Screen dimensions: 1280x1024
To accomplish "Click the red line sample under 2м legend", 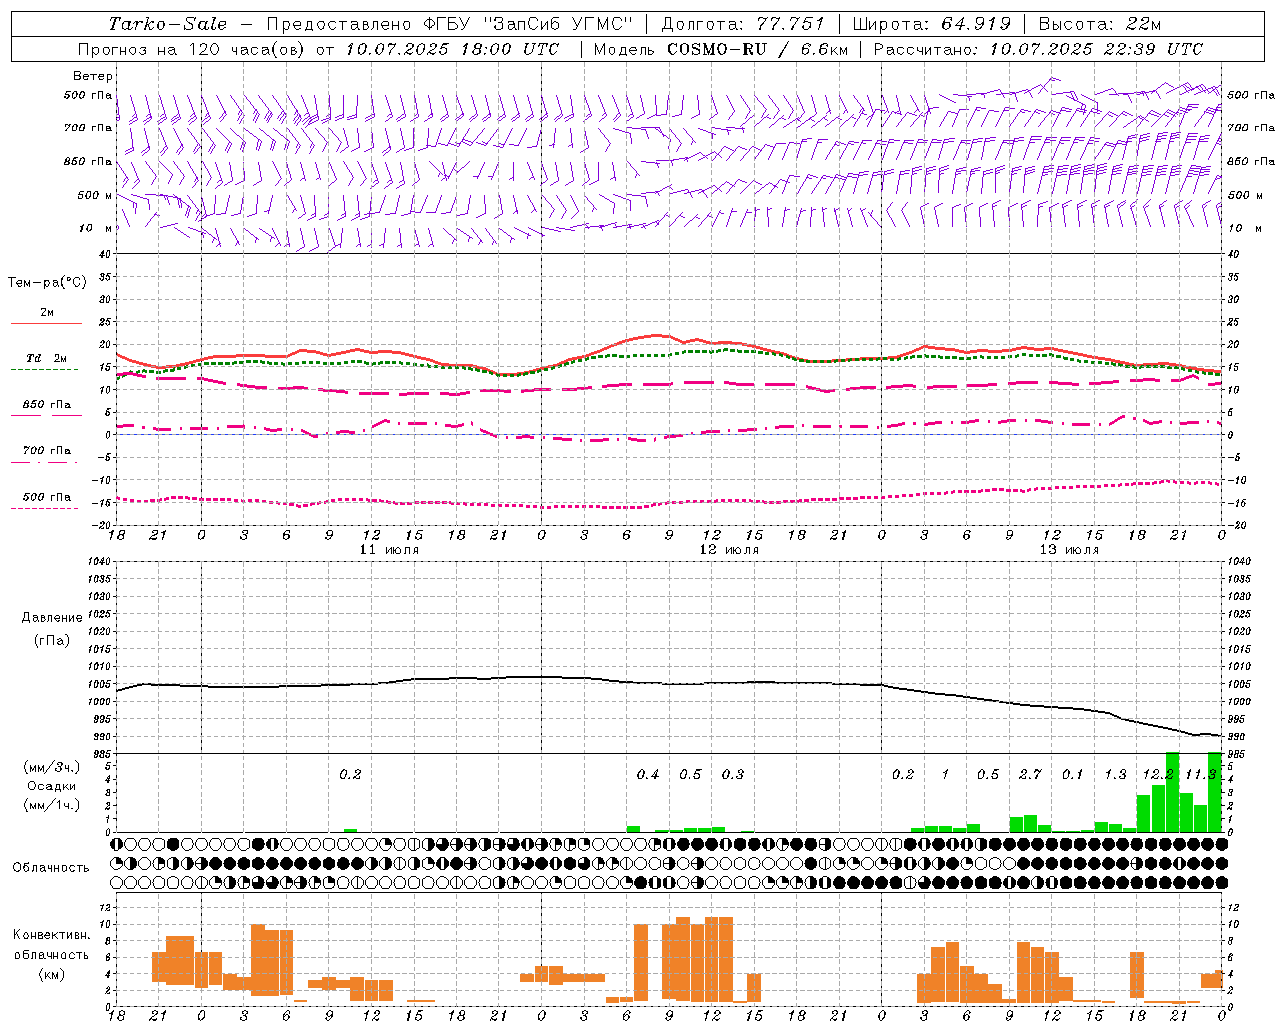I will coord(46,323).
